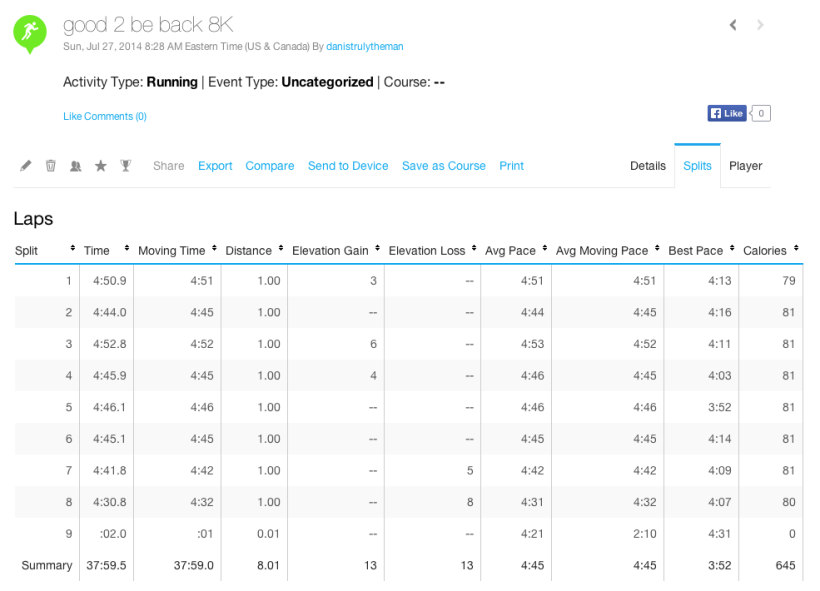Click the trash can delete icon
The width and height of the screenshot is (820, 591).
coord(50,166)
